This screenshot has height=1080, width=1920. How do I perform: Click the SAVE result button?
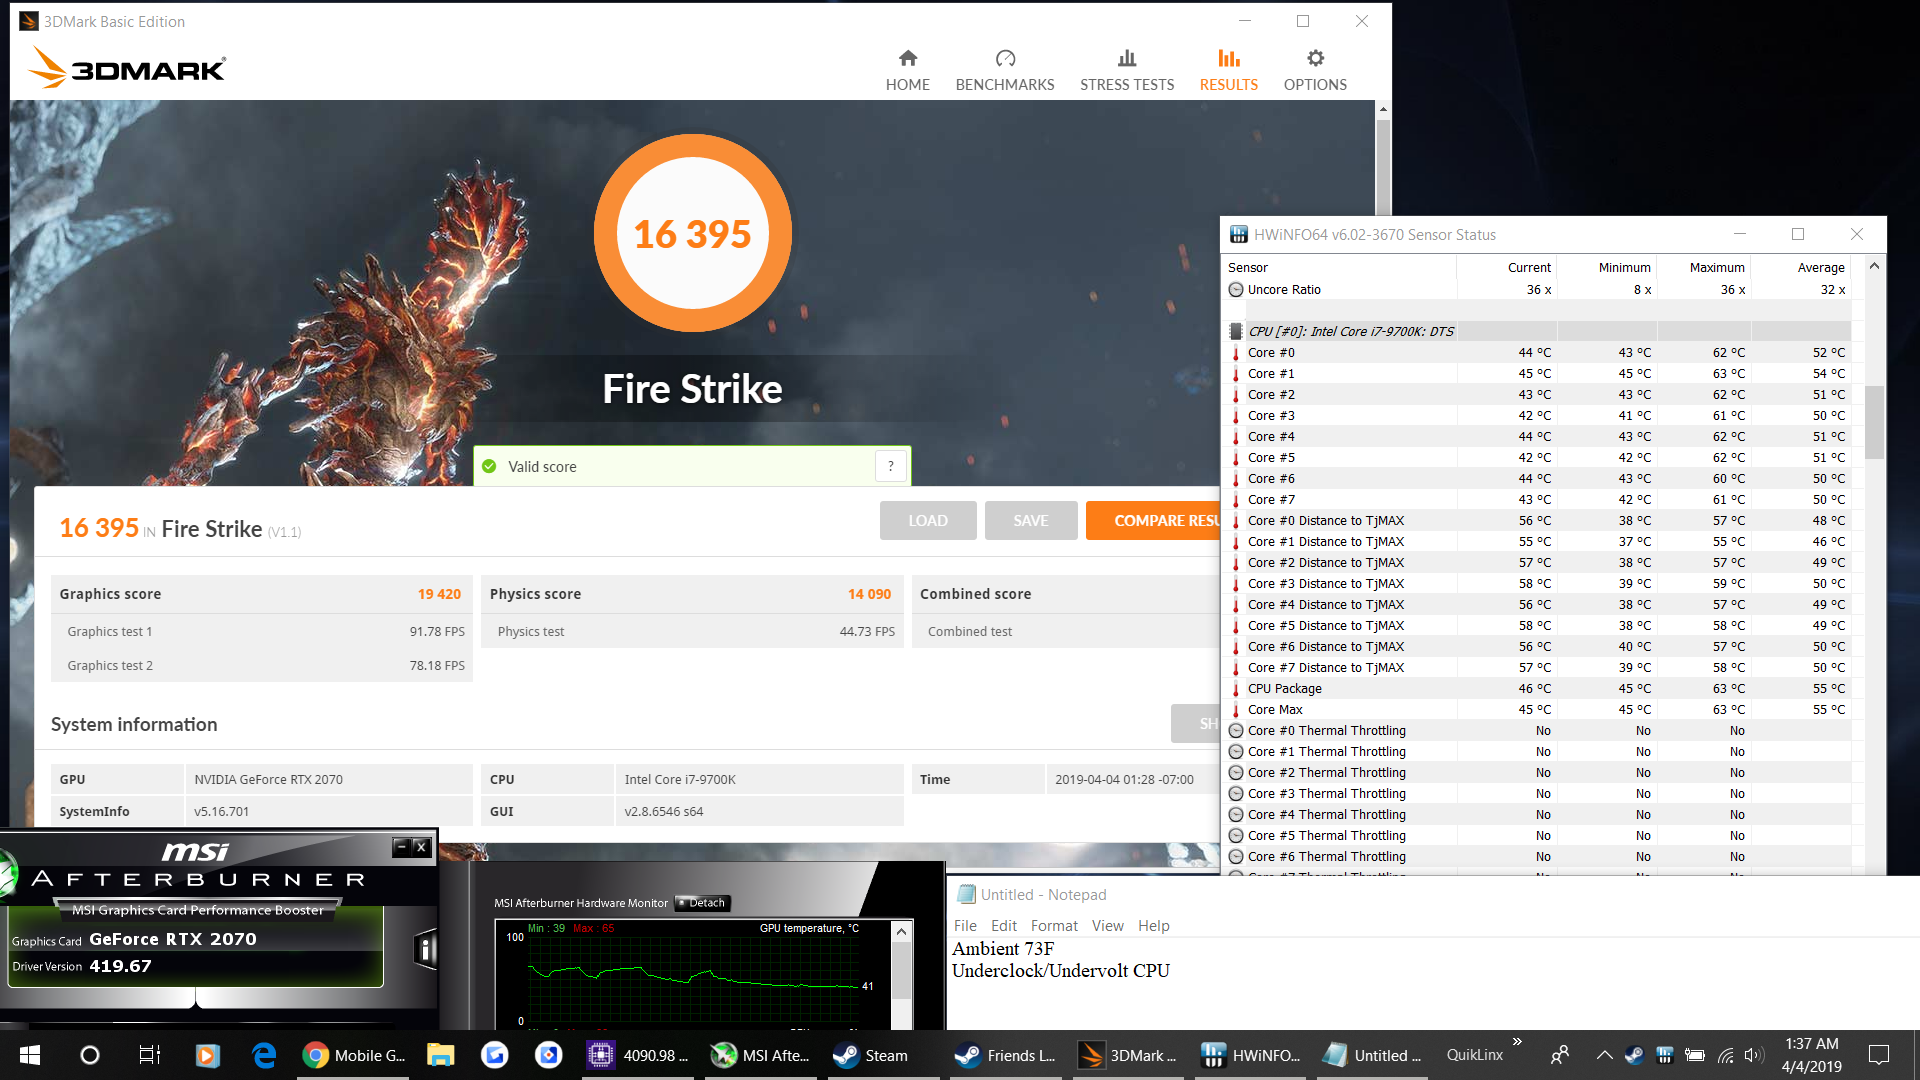point(1030,520)
